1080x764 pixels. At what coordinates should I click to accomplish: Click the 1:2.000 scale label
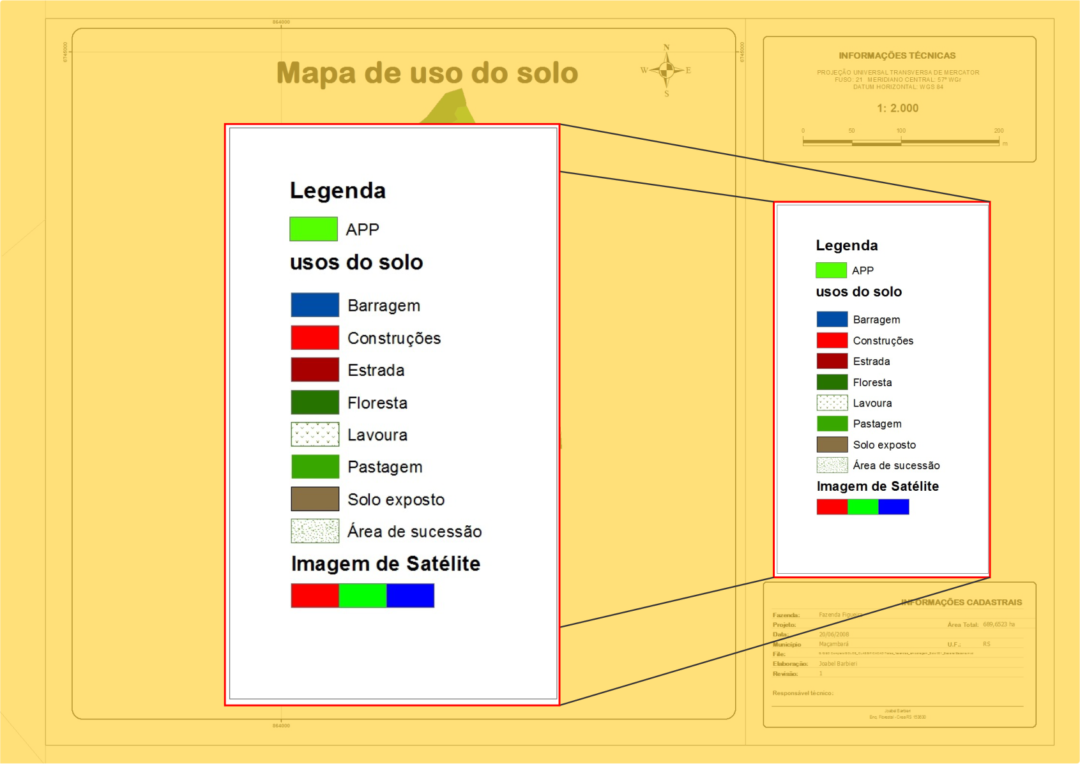(898, 108)
